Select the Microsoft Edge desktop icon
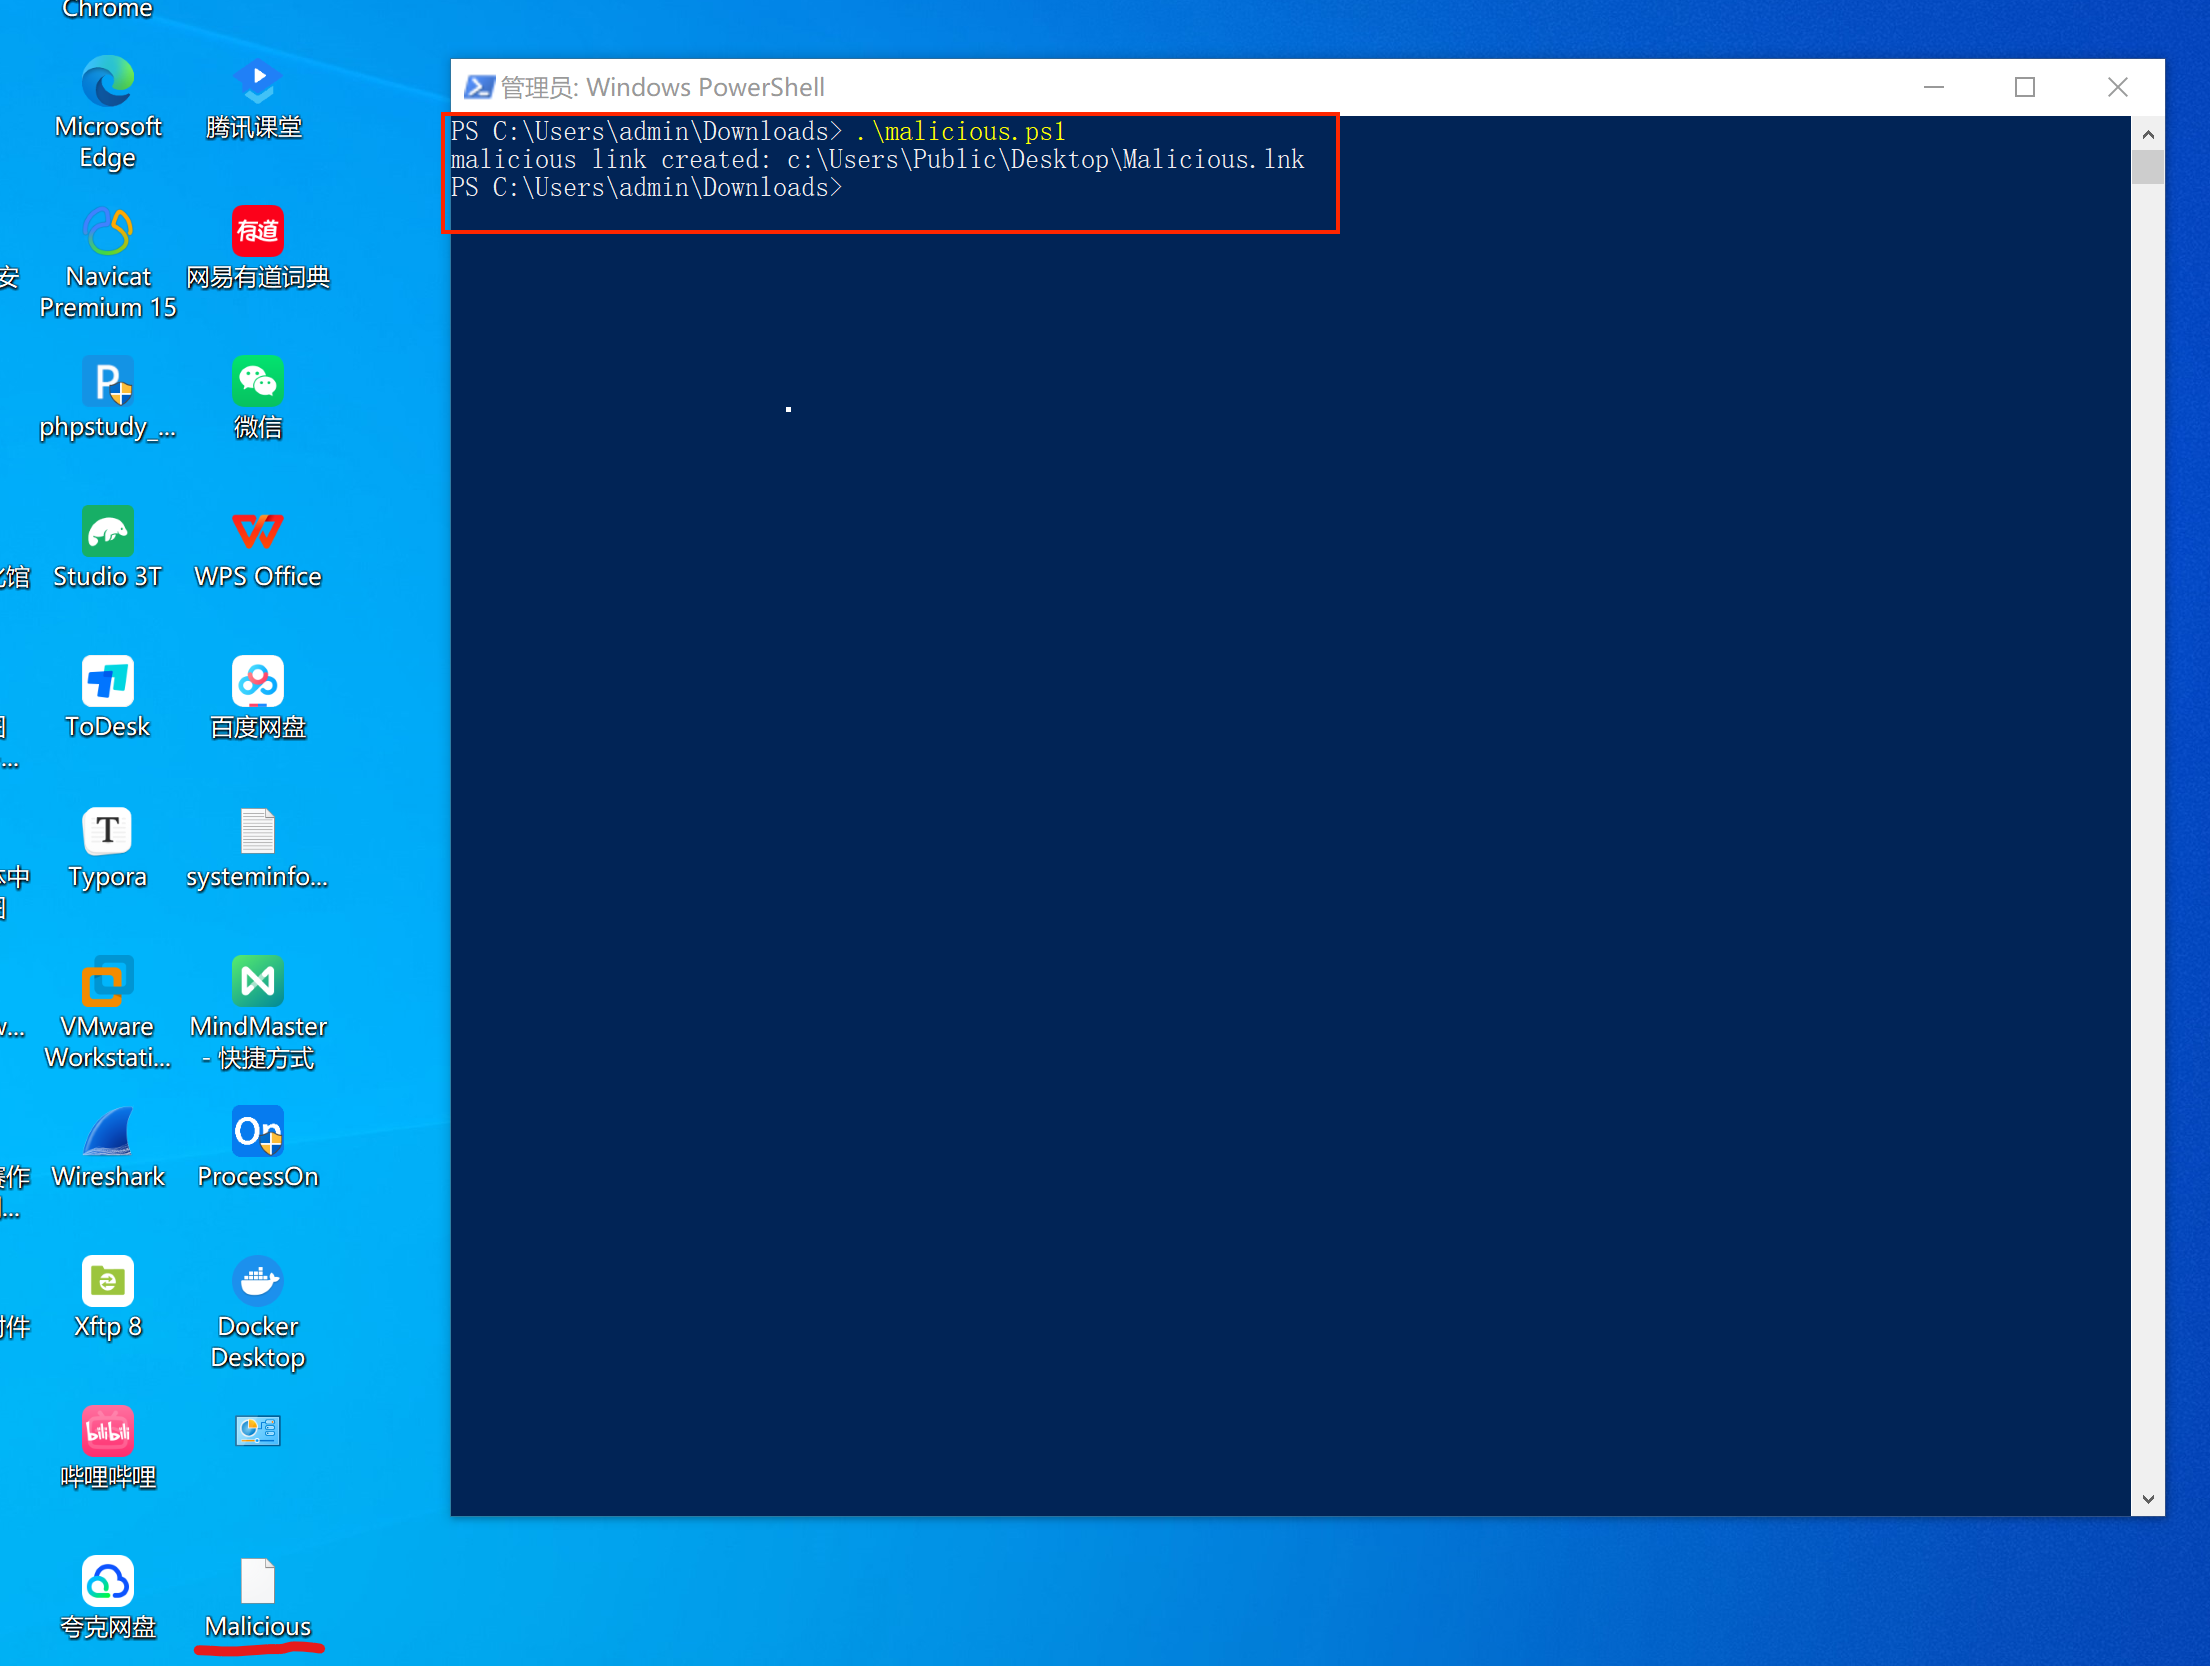The width and height of the screenshot is (2210, 1666). click(x=108, y=82)
